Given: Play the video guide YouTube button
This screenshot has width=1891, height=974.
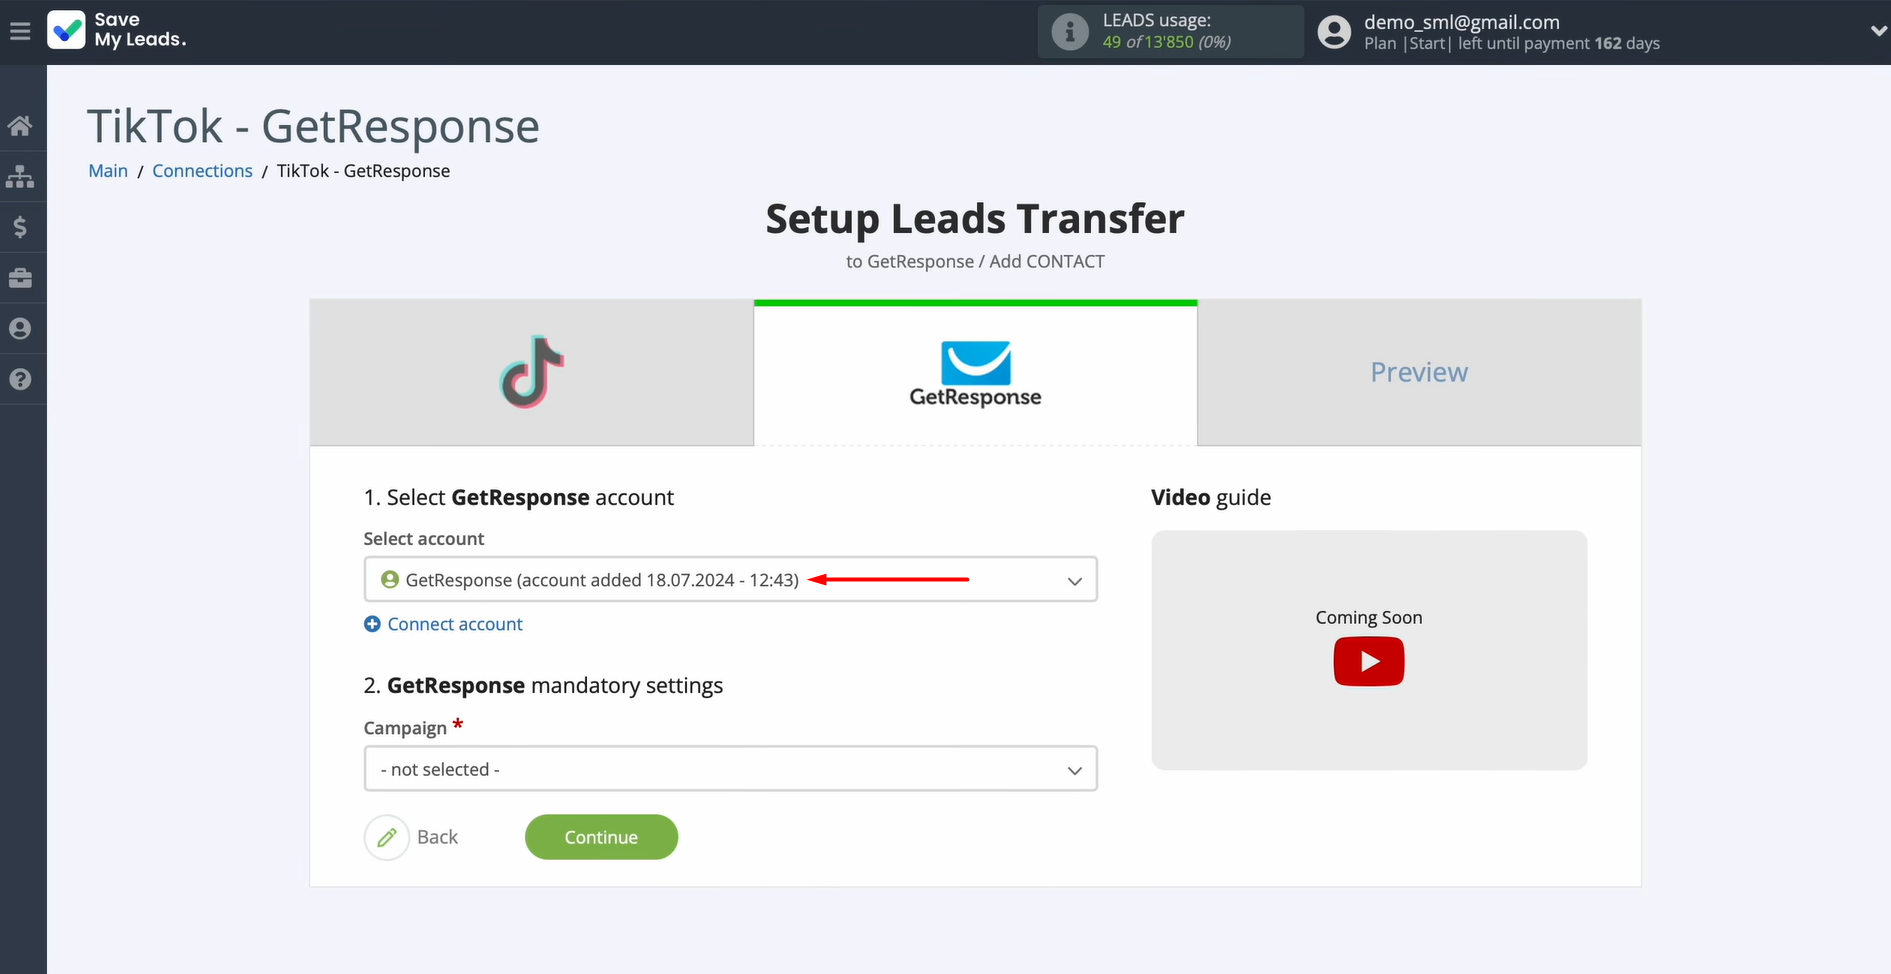Looking at the screenshot, I should [1368, 661].
